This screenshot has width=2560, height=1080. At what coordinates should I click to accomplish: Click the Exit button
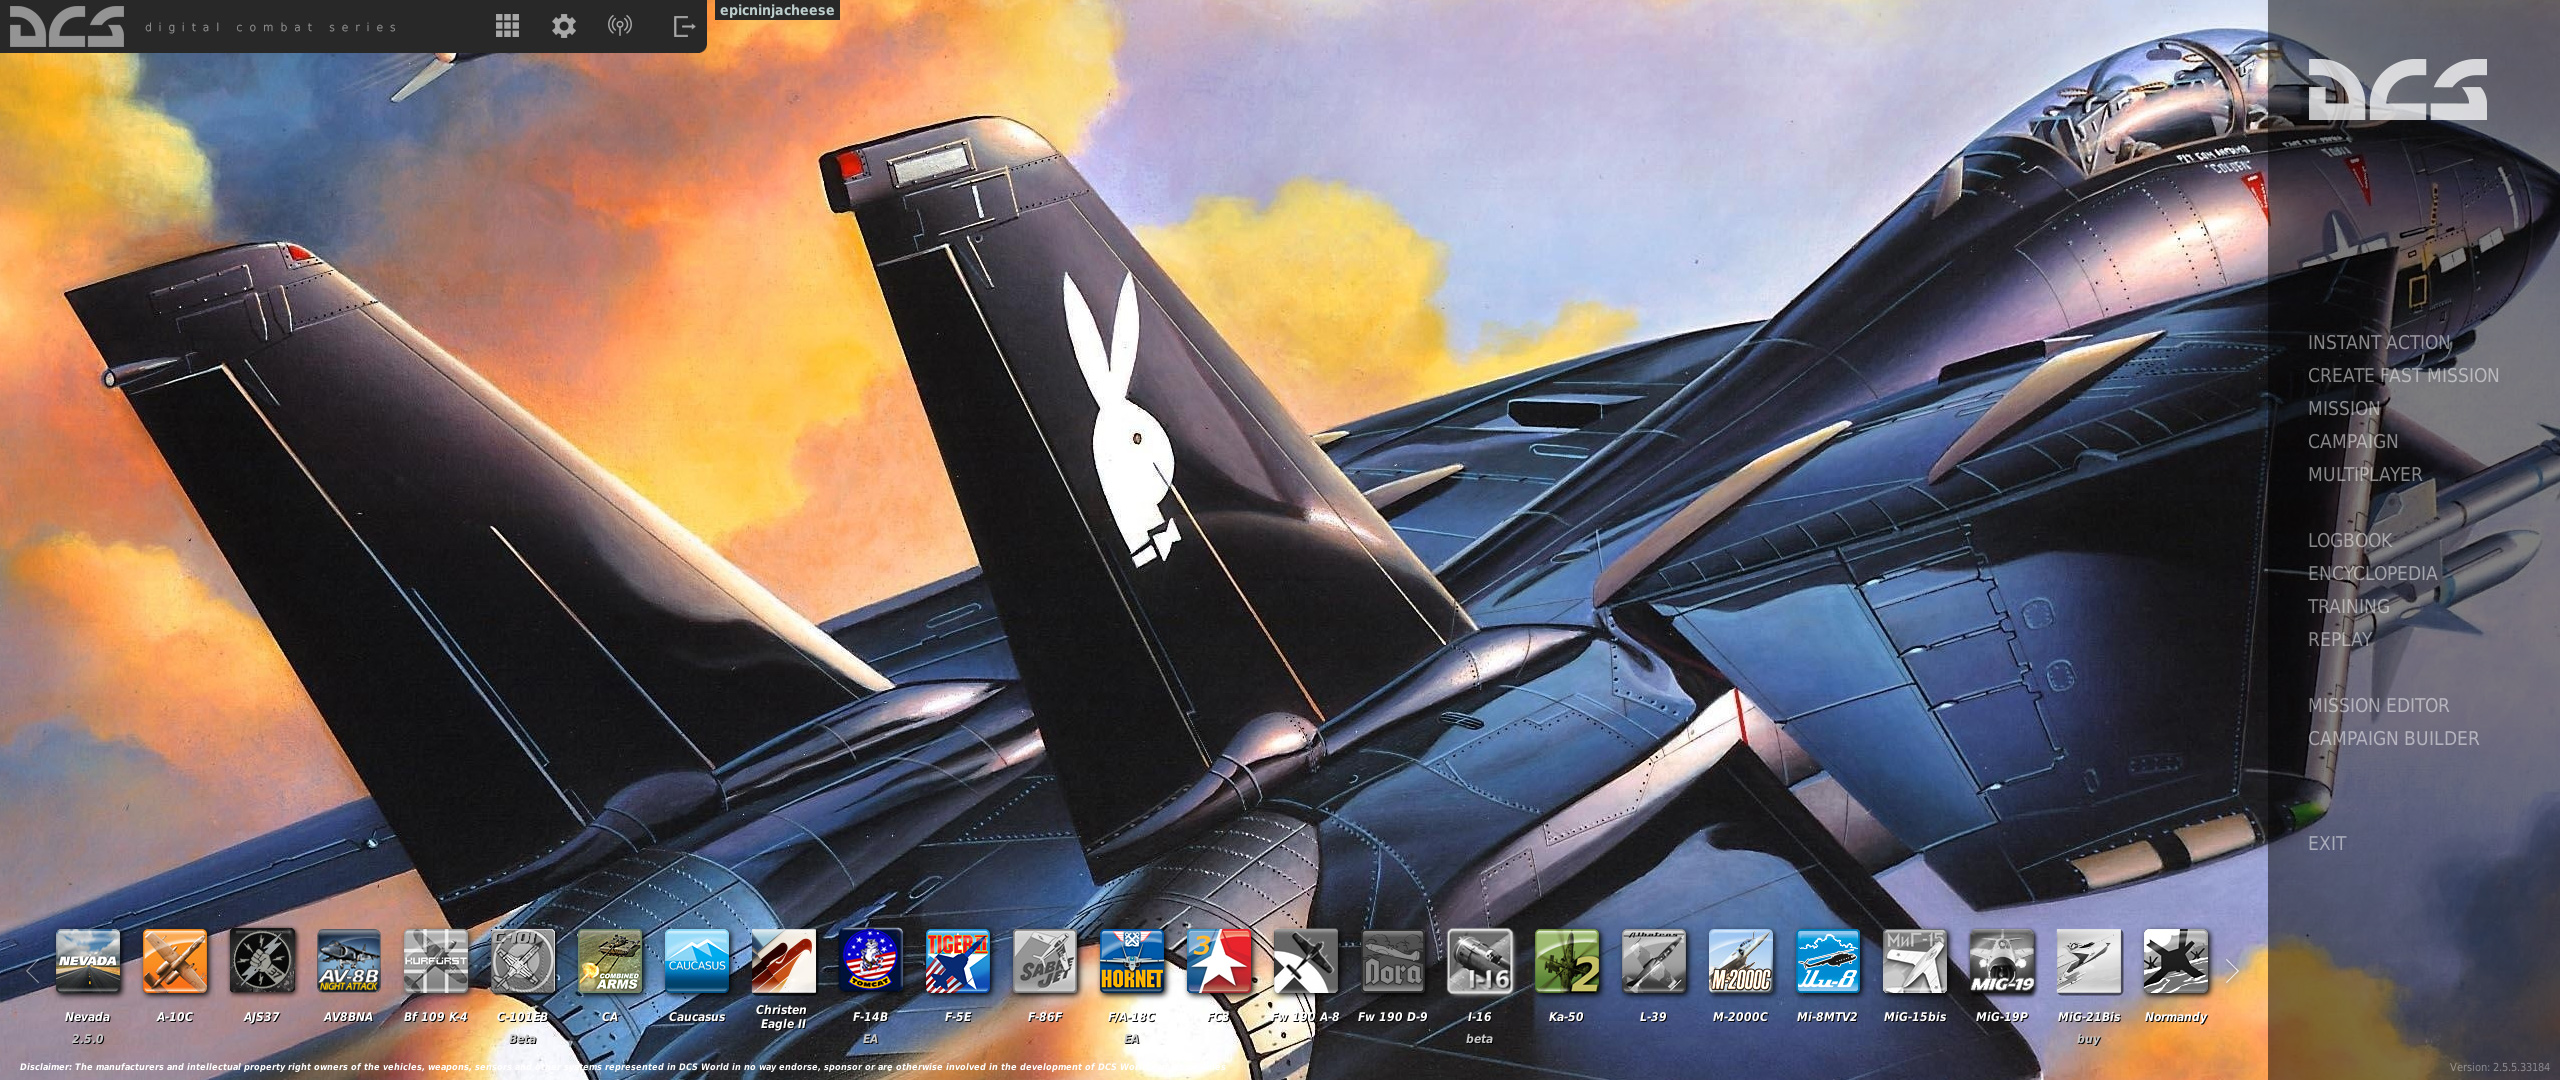pos(2326,843)
